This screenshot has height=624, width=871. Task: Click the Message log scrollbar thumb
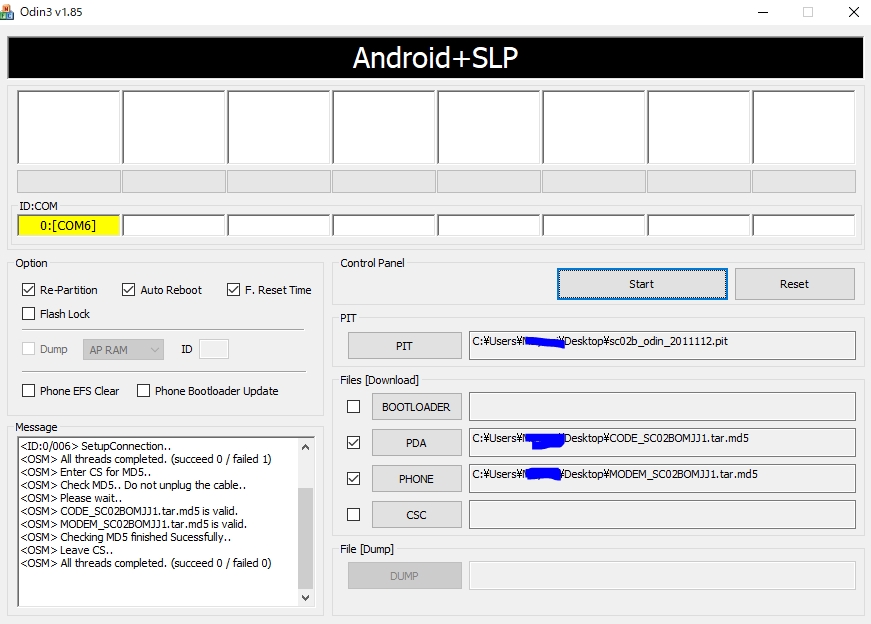[306, 538]
